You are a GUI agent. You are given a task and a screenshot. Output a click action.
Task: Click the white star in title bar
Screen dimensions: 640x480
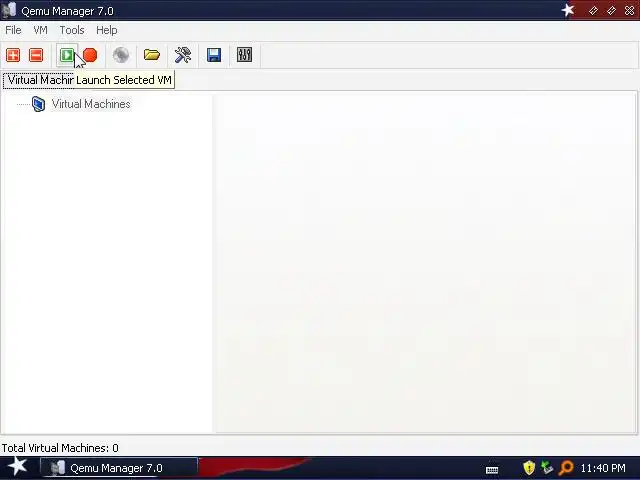click(568, 10)
